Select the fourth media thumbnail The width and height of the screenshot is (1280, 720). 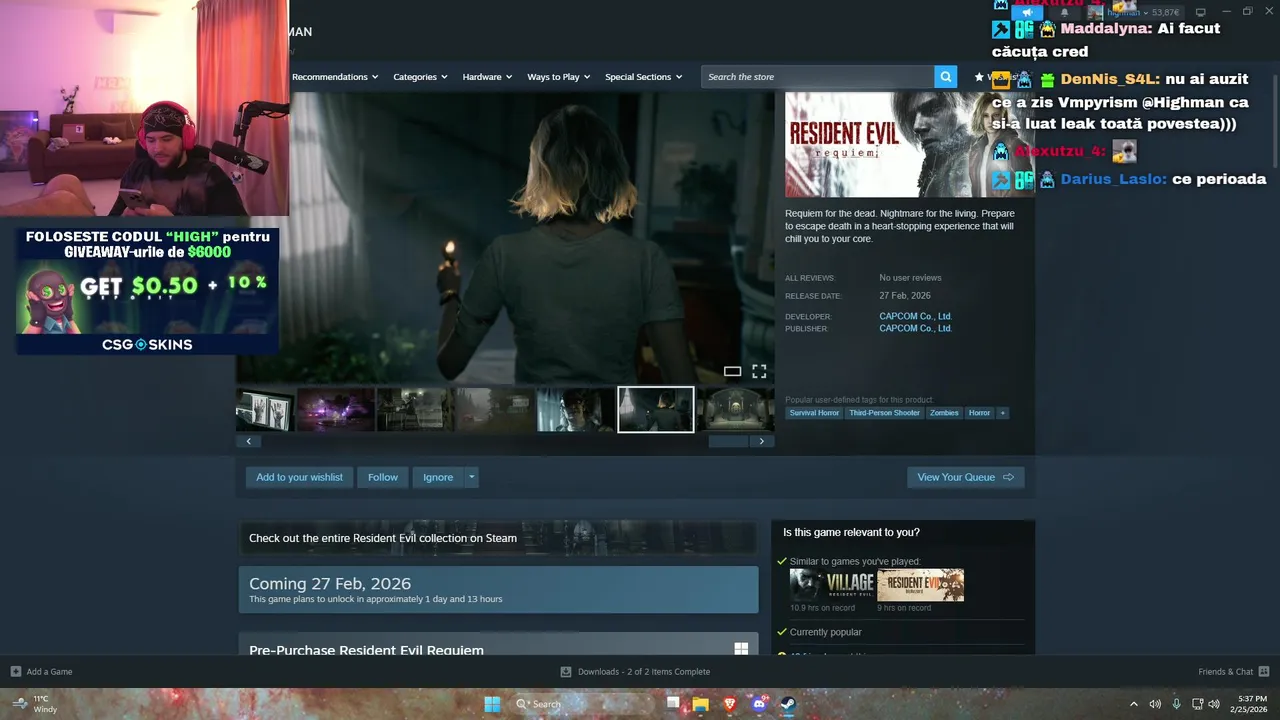pyautogui.click(x=496, y=410)
